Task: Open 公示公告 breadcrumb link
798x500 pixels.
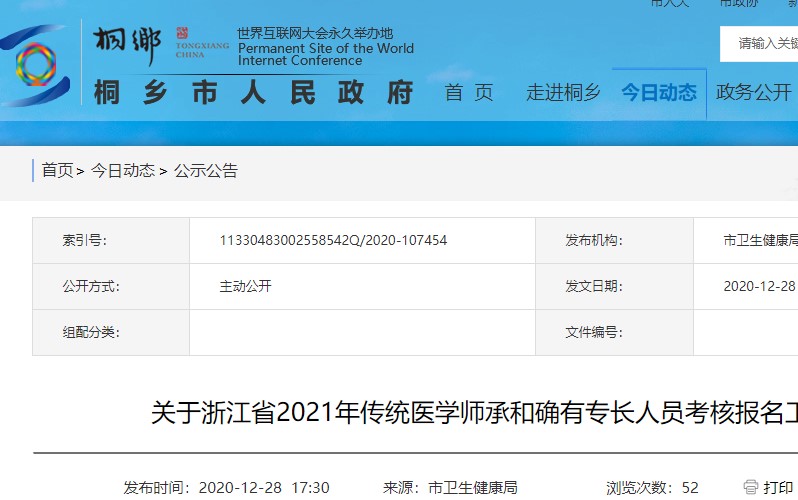Action: pos(206,171)
